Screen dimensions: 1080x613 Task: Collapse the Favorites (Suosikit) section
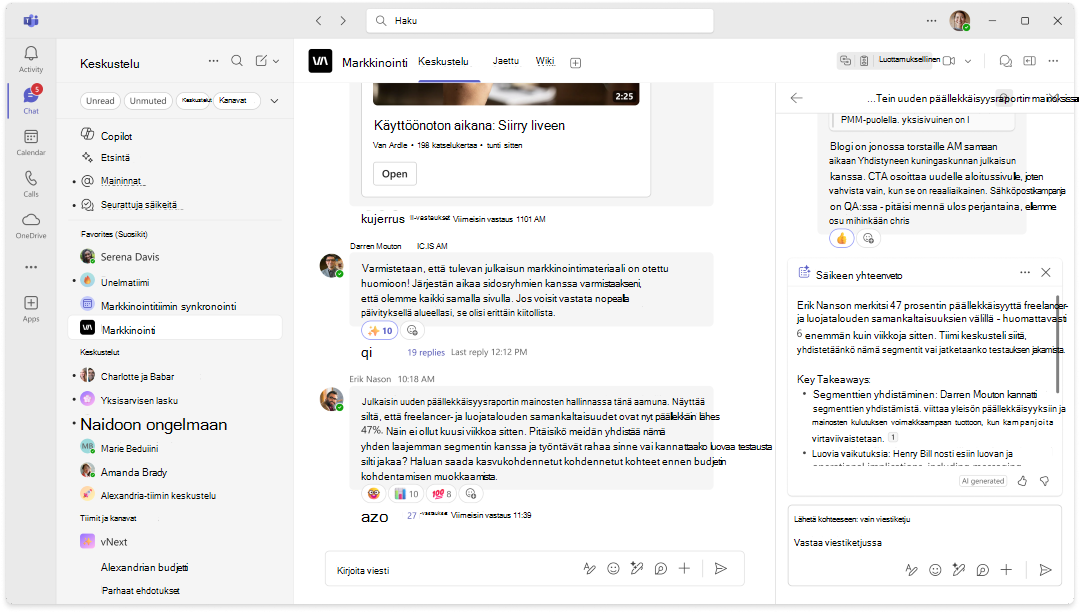click(114, 234)
